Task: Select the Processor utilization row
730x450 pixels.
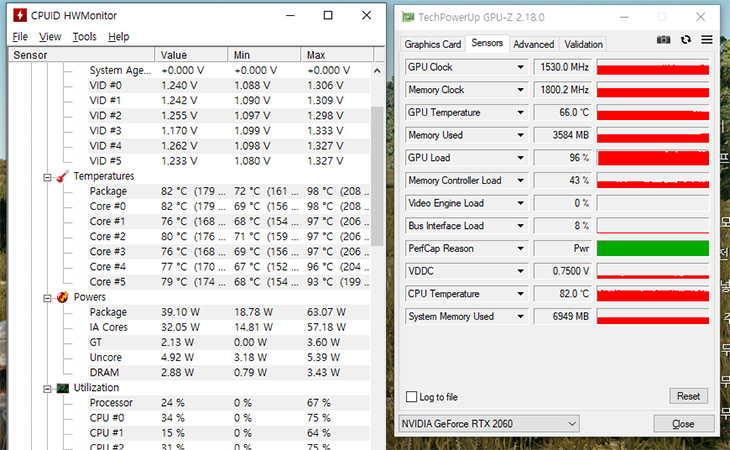Action: (x=229, y=403)
